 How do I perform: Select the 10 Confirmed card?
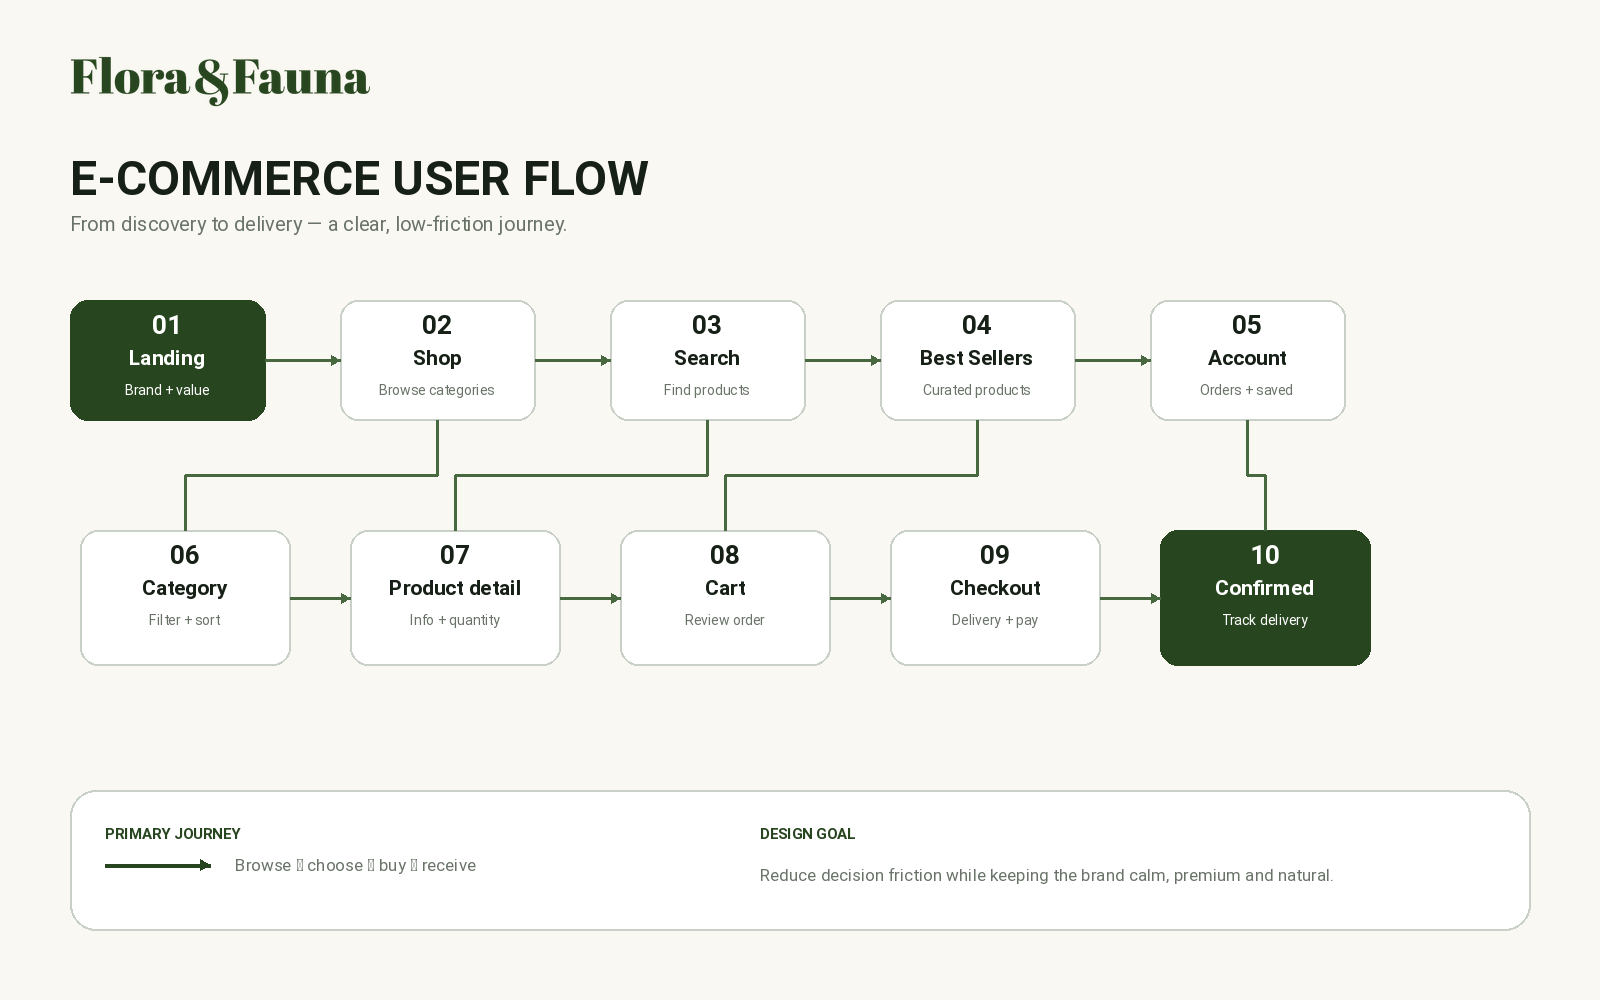(x=1265, y=598)
